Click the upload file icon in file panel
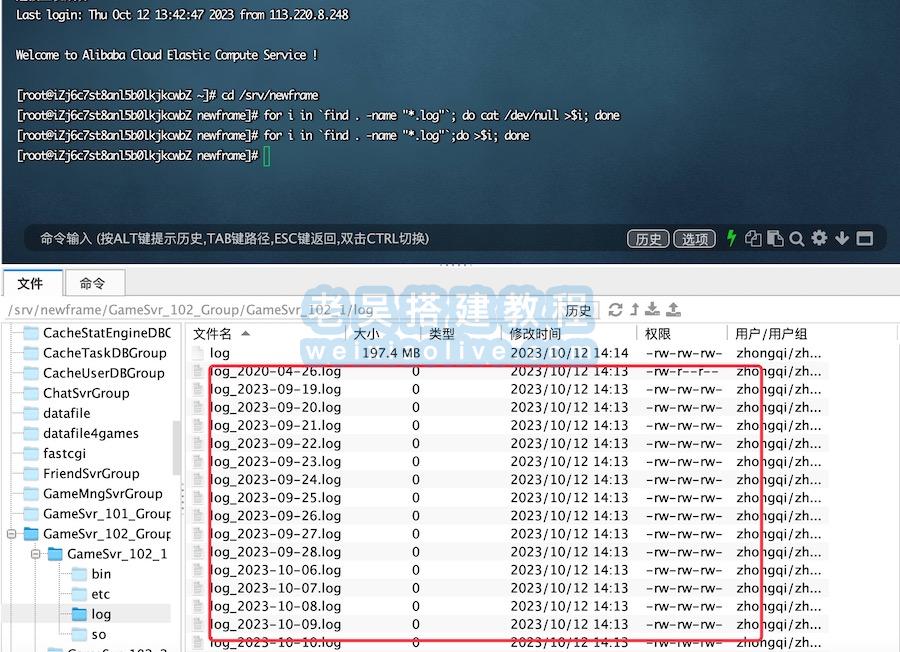900x652 pixels. pos(673,310)
